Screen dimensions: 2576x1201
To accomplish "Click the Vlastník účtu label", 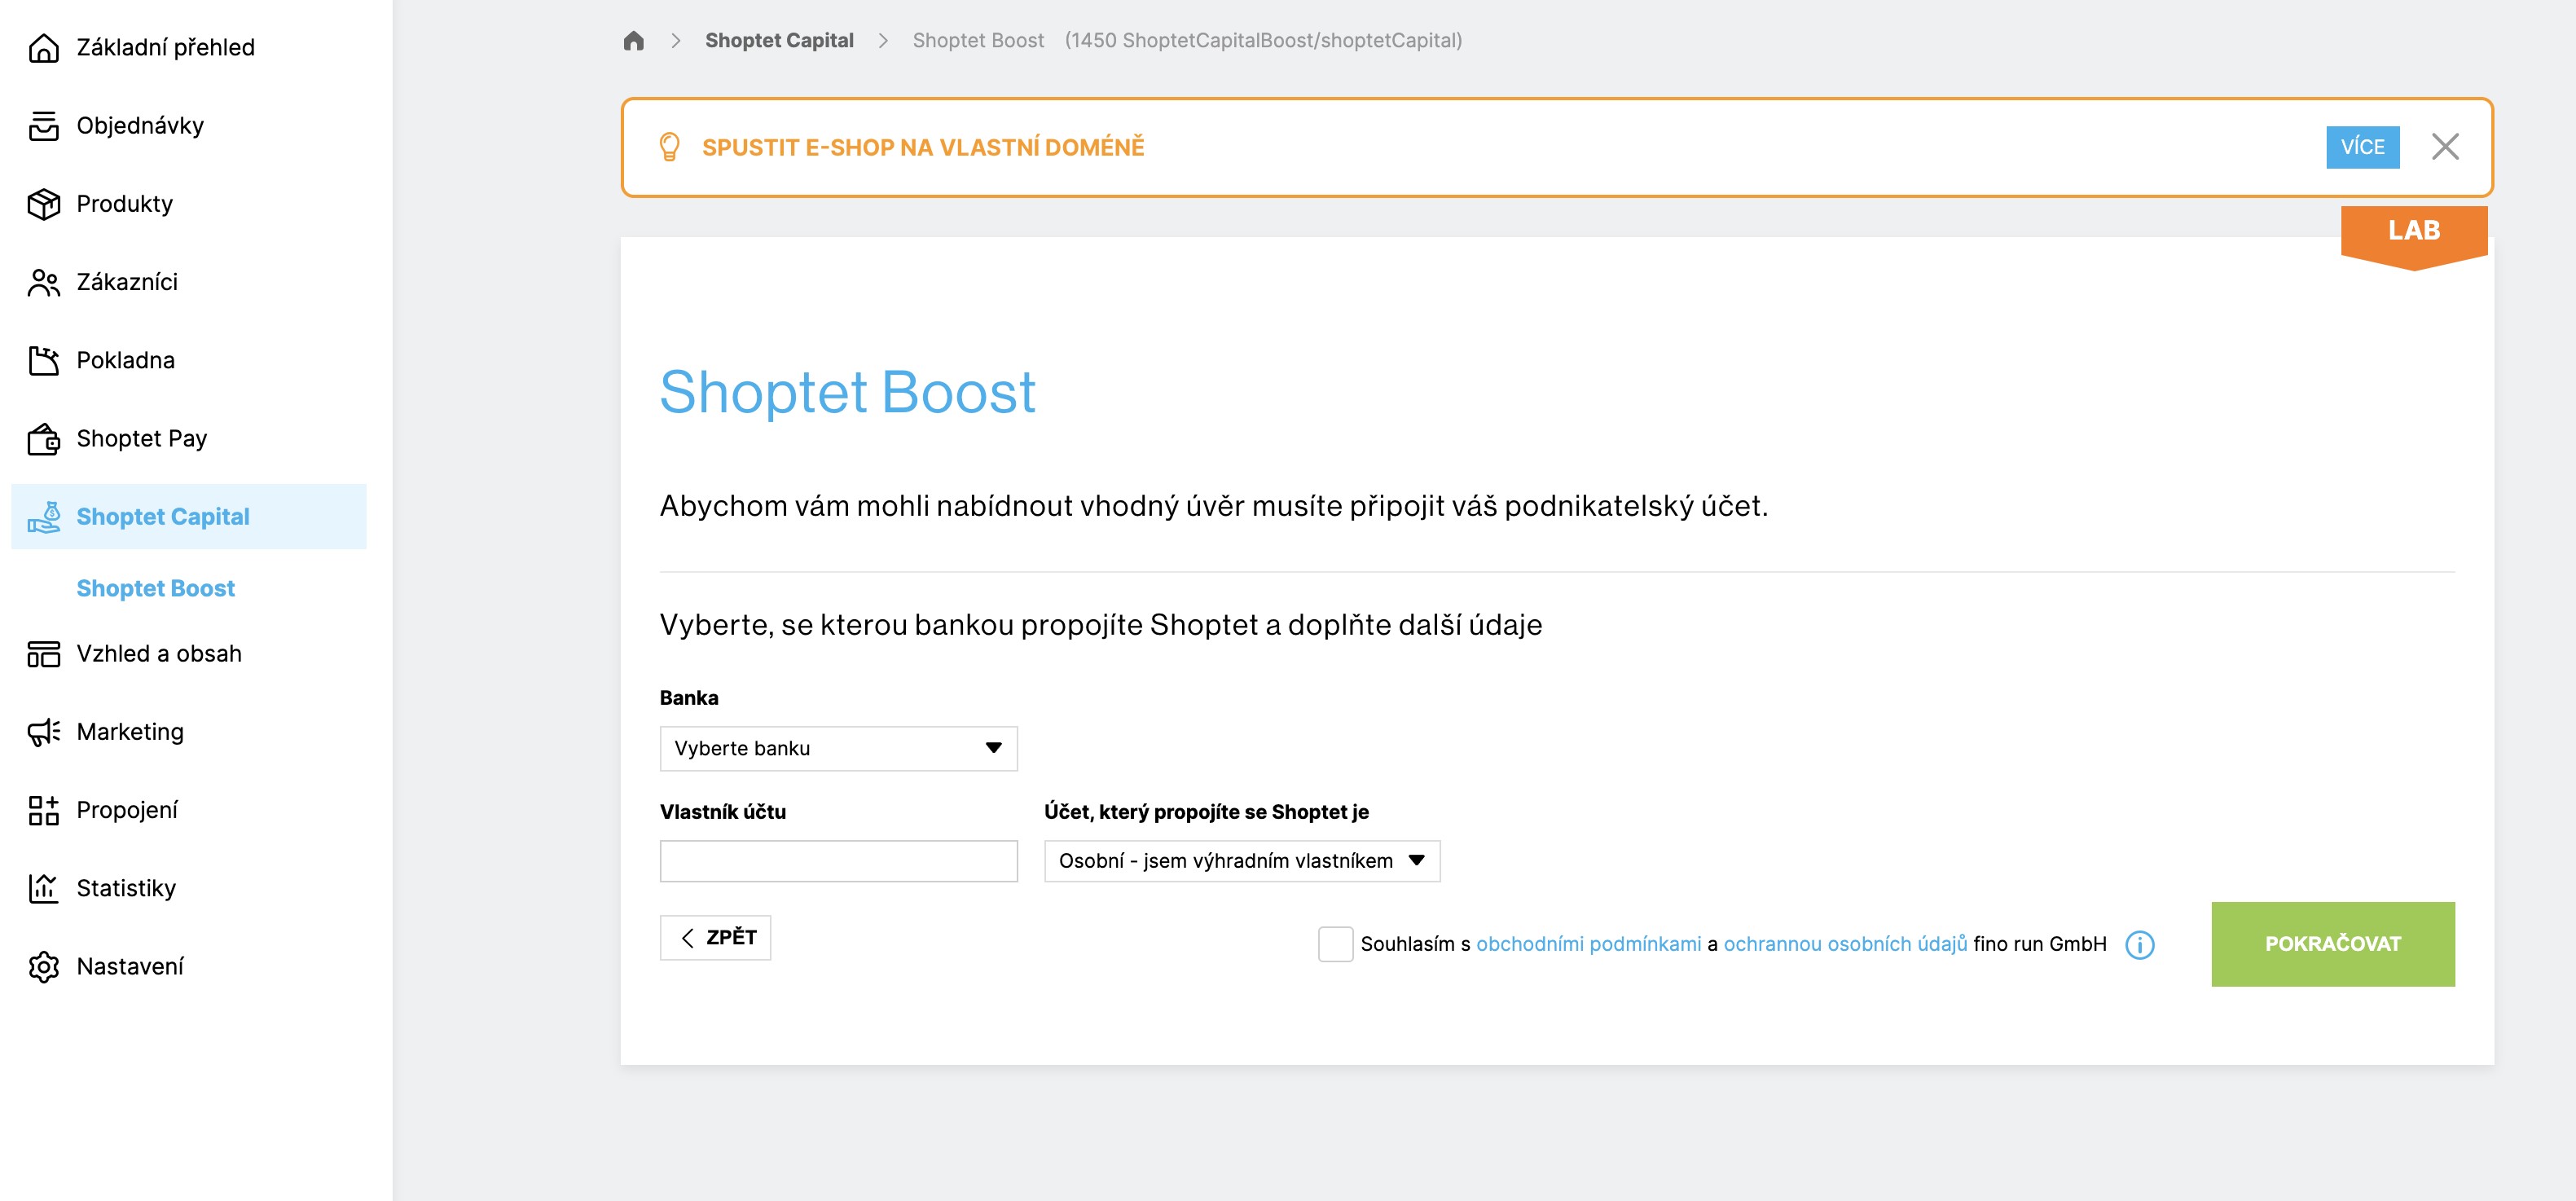I will pyautogui.click(x=723, y=812).
